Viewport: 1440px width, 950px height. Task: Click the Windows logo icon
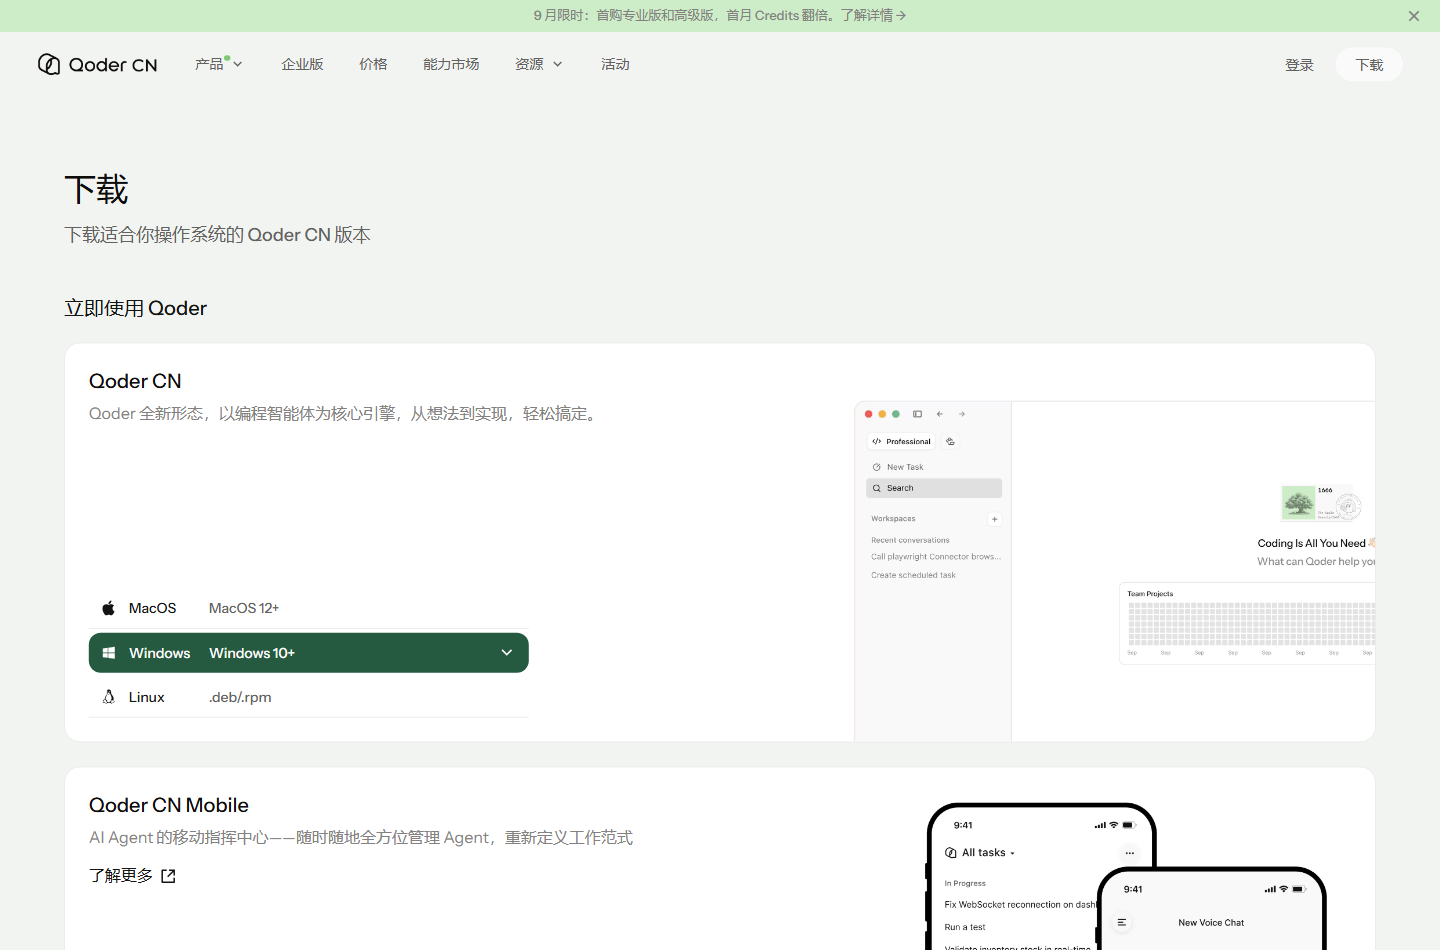109,653
